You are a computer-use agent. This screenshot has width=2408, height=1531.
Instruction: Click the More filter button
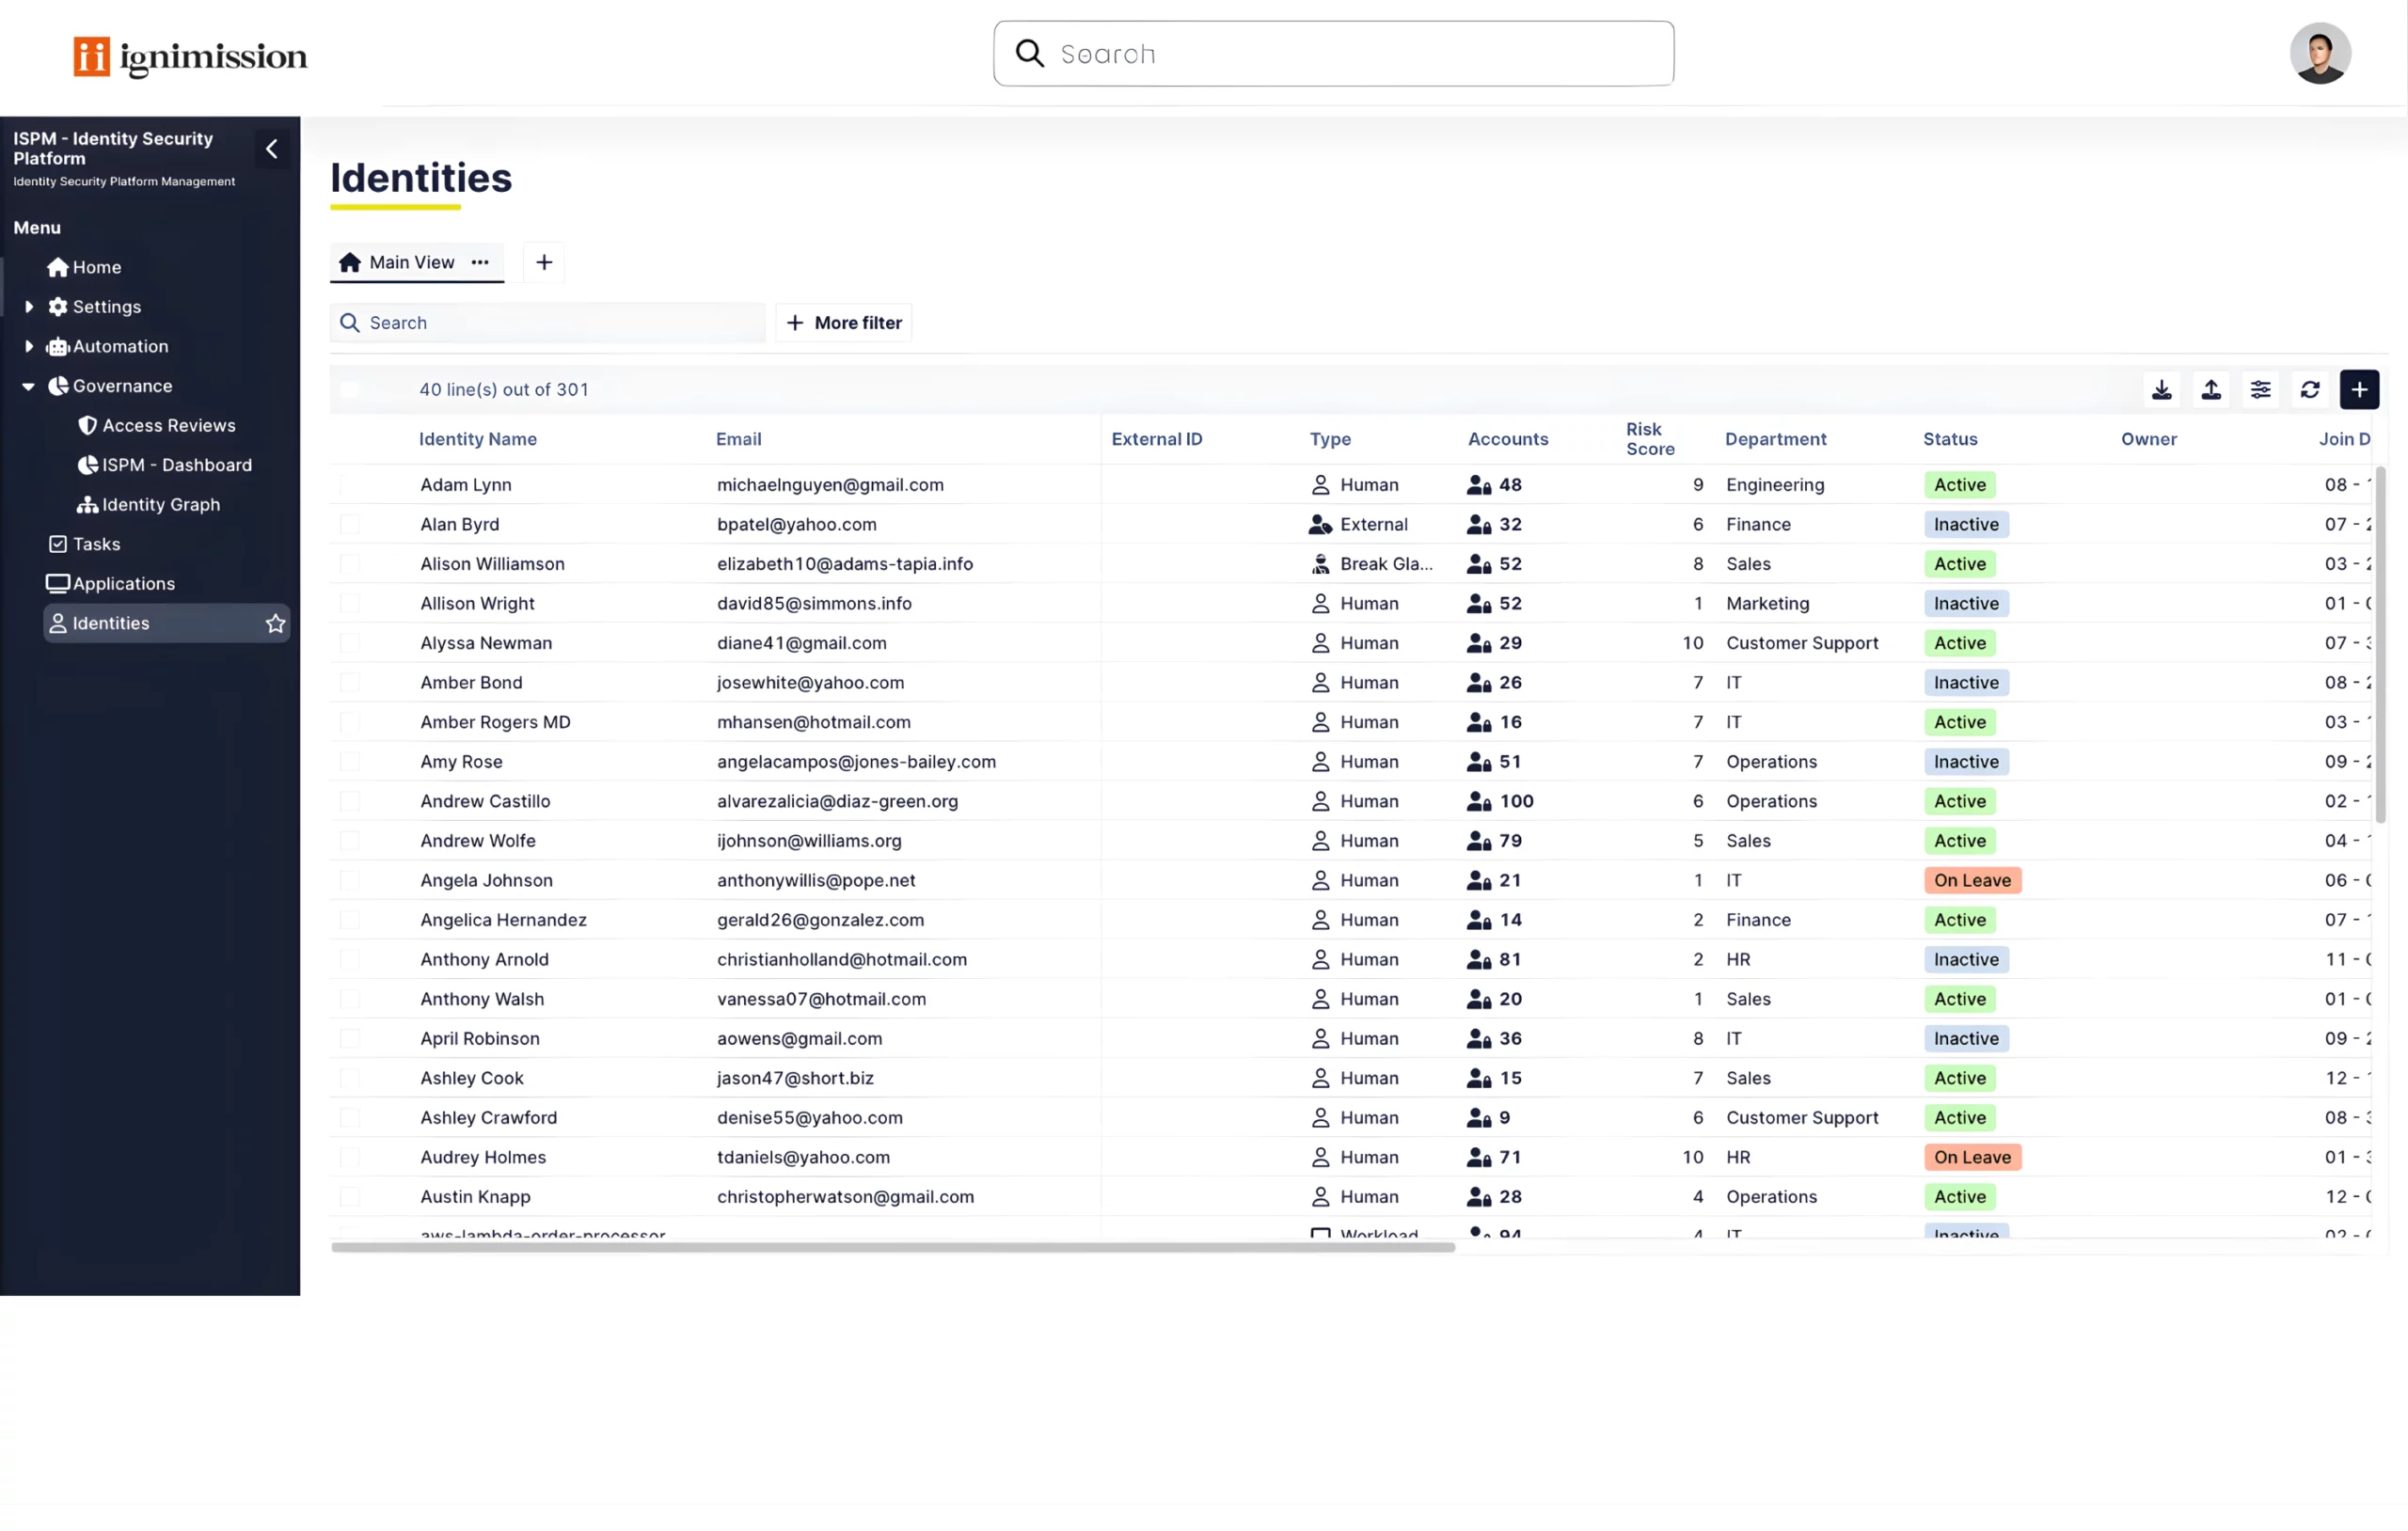pos(843,323)
